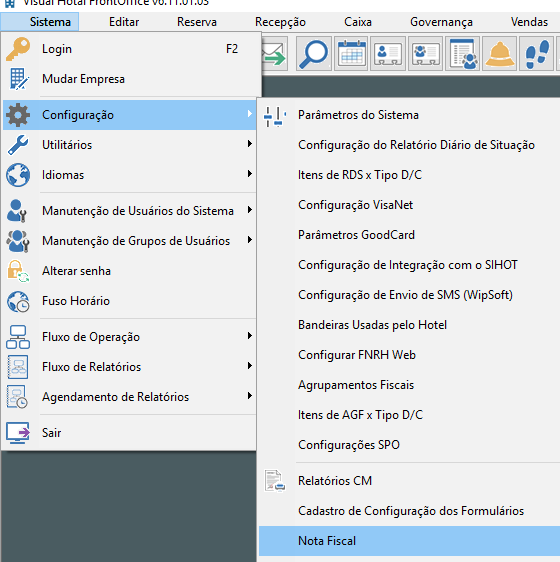This screenshot has height=562, width=560.
Task: Expand the Fluxo de Relatórios submenu arrow
Action: pos(250,366)
